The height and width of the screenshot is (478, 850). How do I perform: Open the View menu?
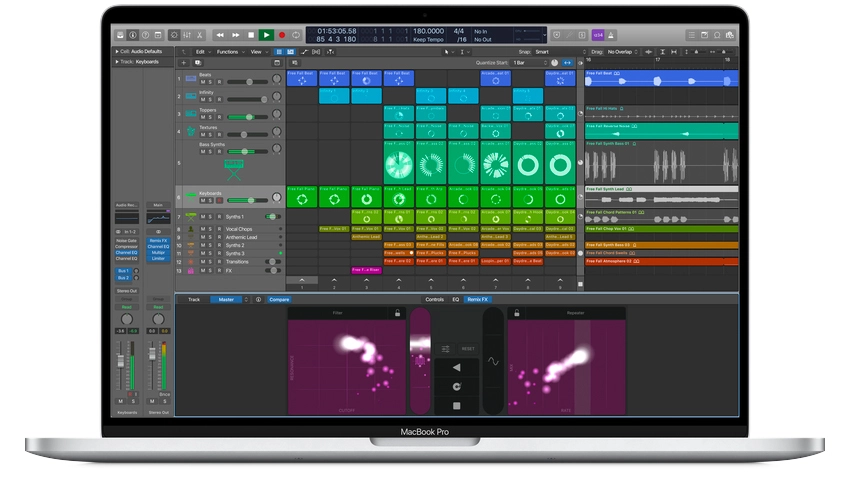click(259, 52)
